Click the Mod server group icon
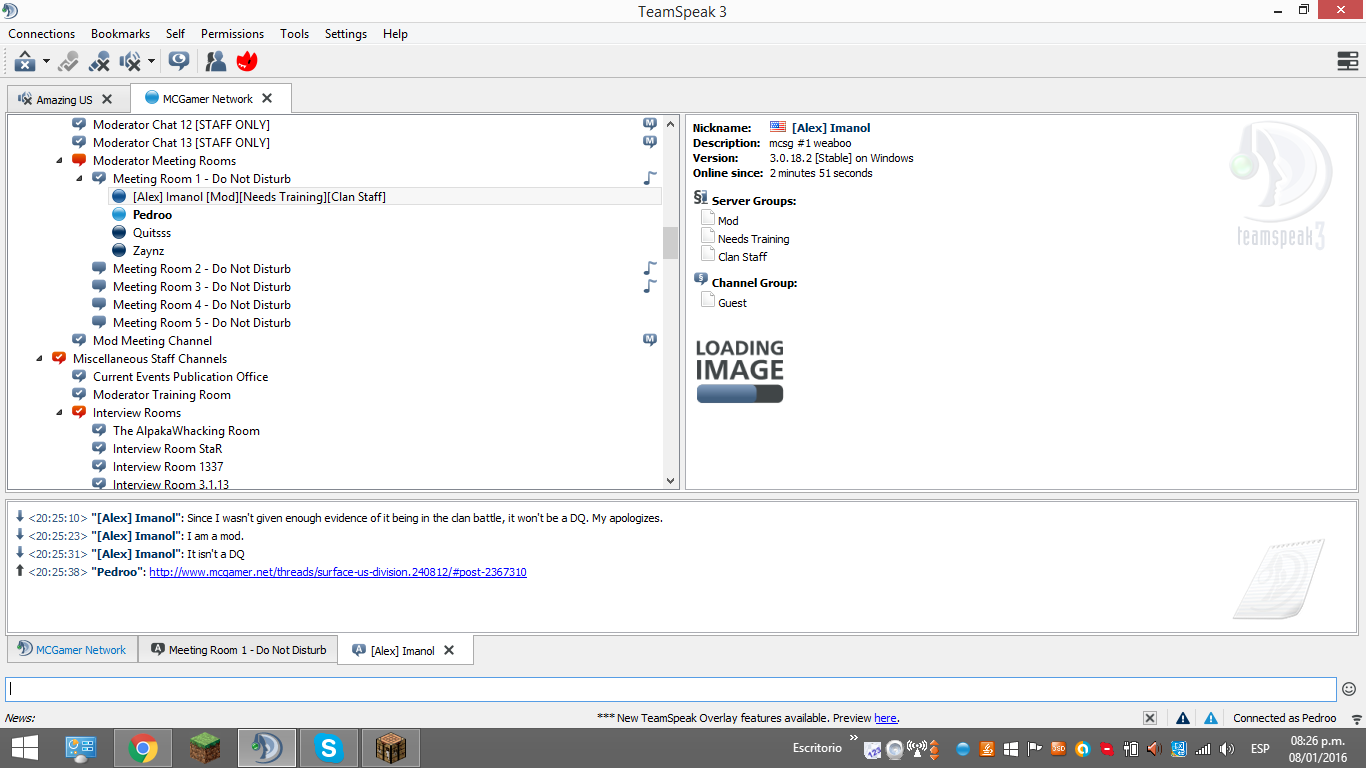Screen dimensions: 1366x768 tap(708, 220)
